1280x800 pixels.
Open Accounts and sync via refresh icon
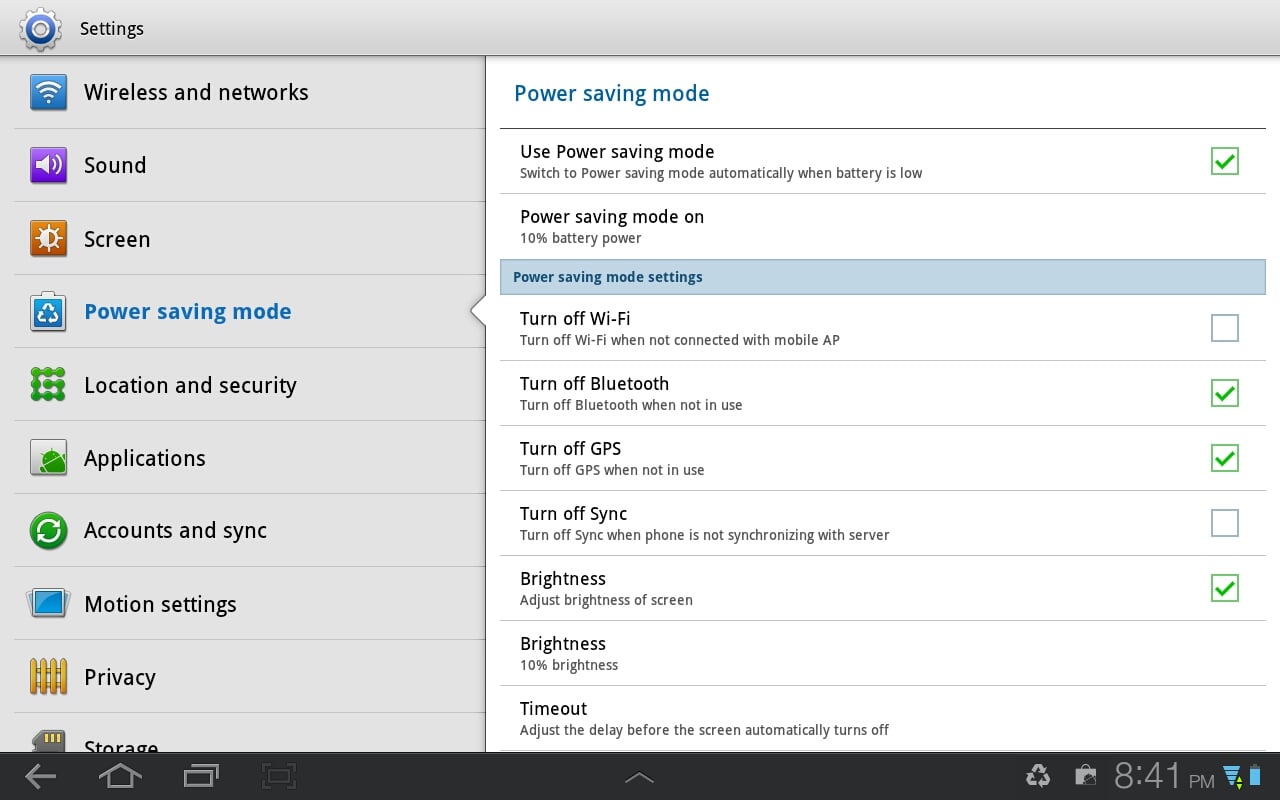tap(47, 531)
